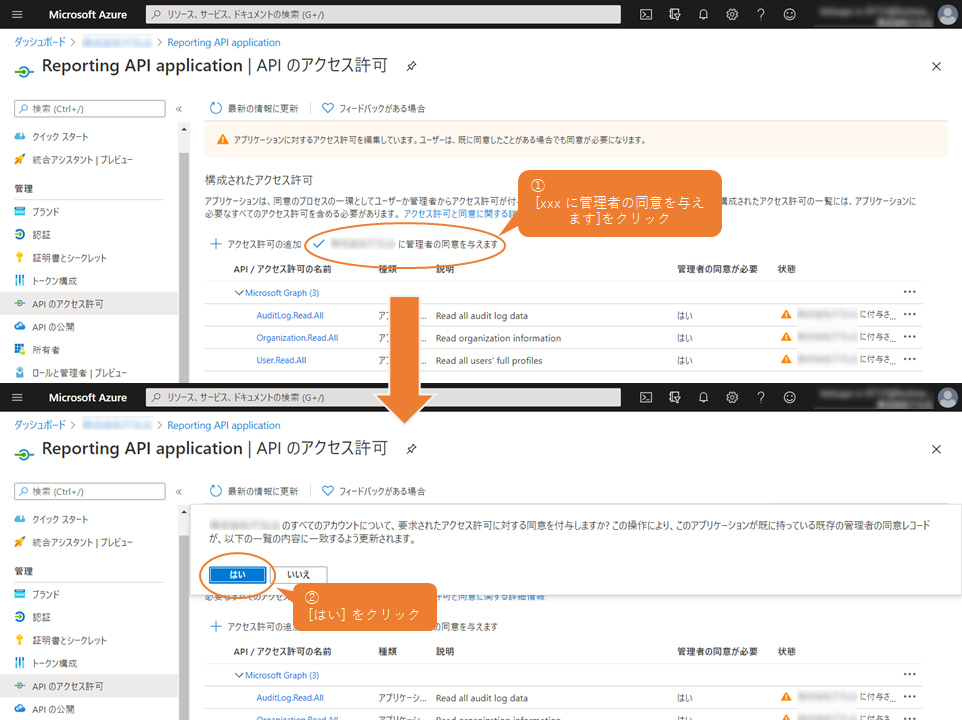
Task: Open more options for User.Read.All in upper screenshot
Action: [x=910, y=359]
